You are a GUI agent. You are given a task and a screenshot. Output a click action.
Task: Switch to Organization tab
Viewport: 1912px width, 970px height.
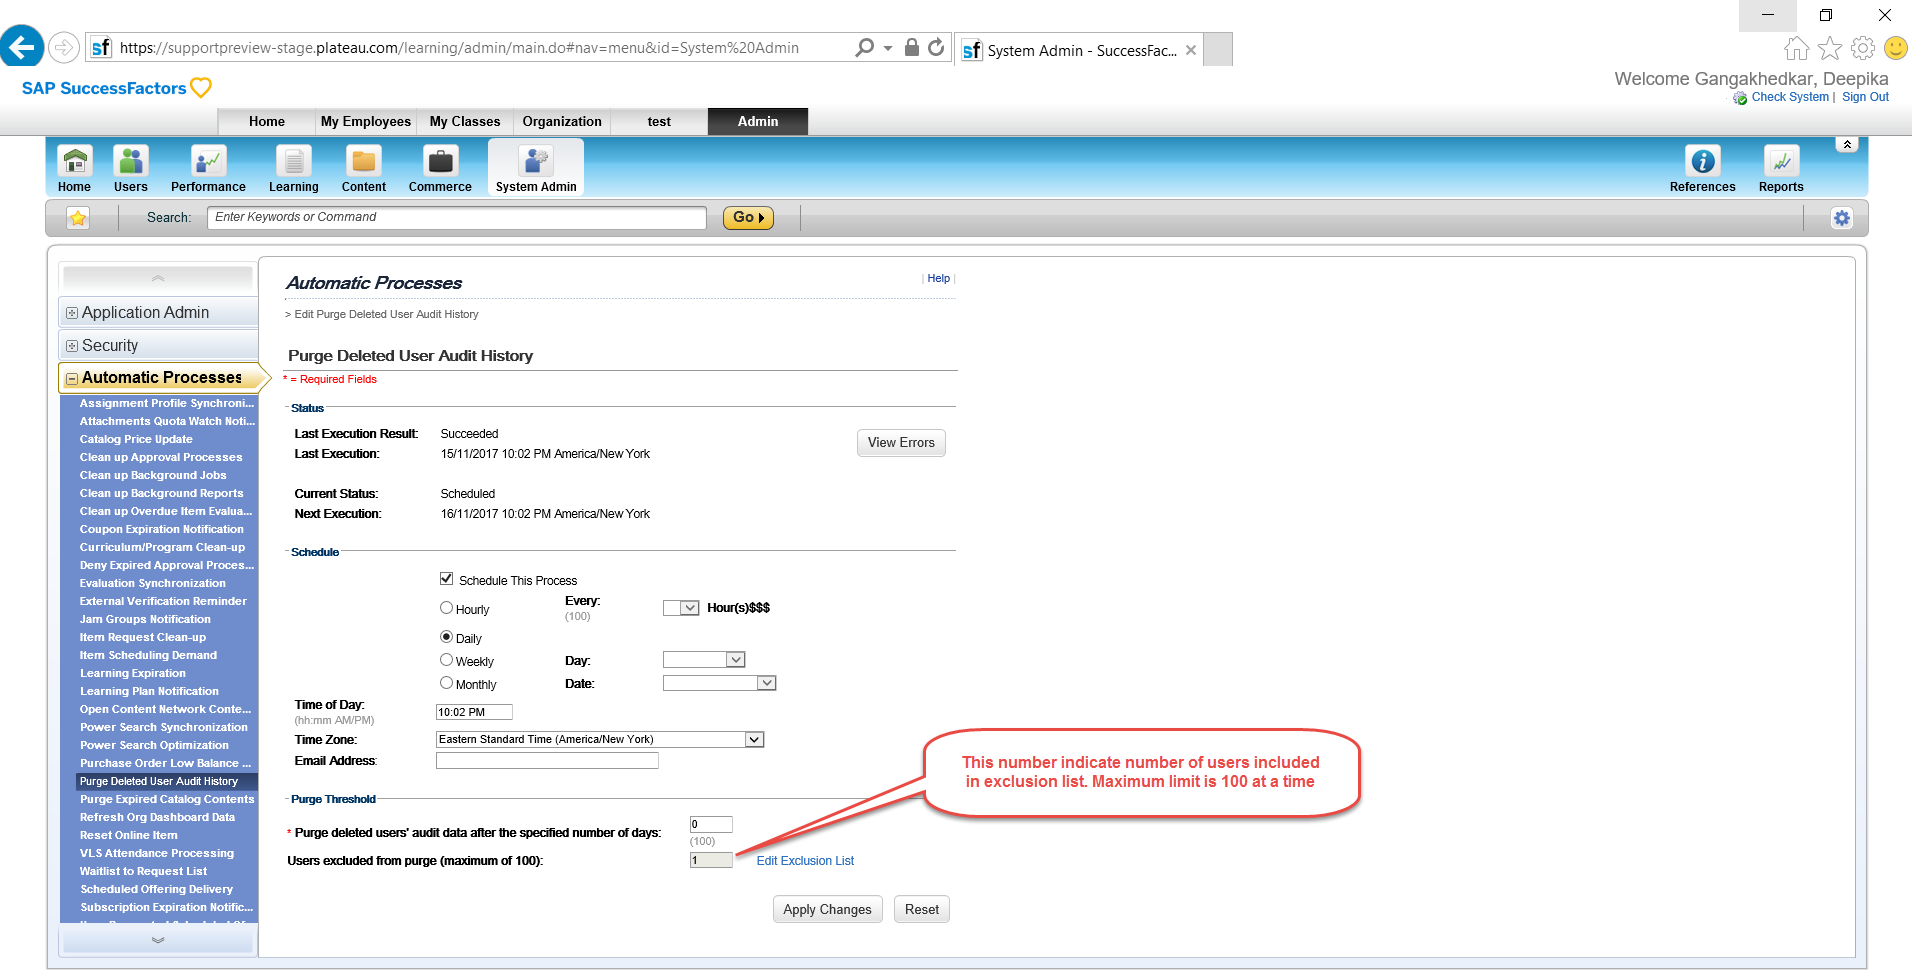562,121
